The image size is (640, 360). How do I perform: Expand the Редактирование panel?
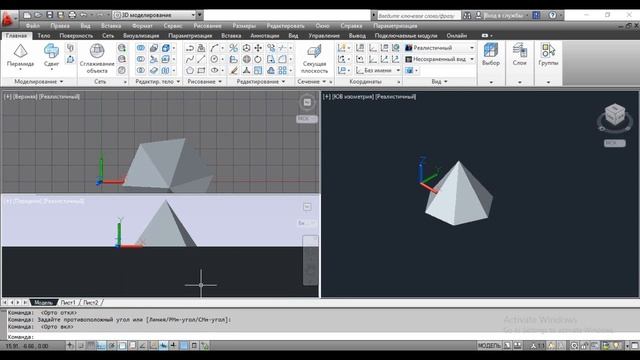[x=260, y=82]
